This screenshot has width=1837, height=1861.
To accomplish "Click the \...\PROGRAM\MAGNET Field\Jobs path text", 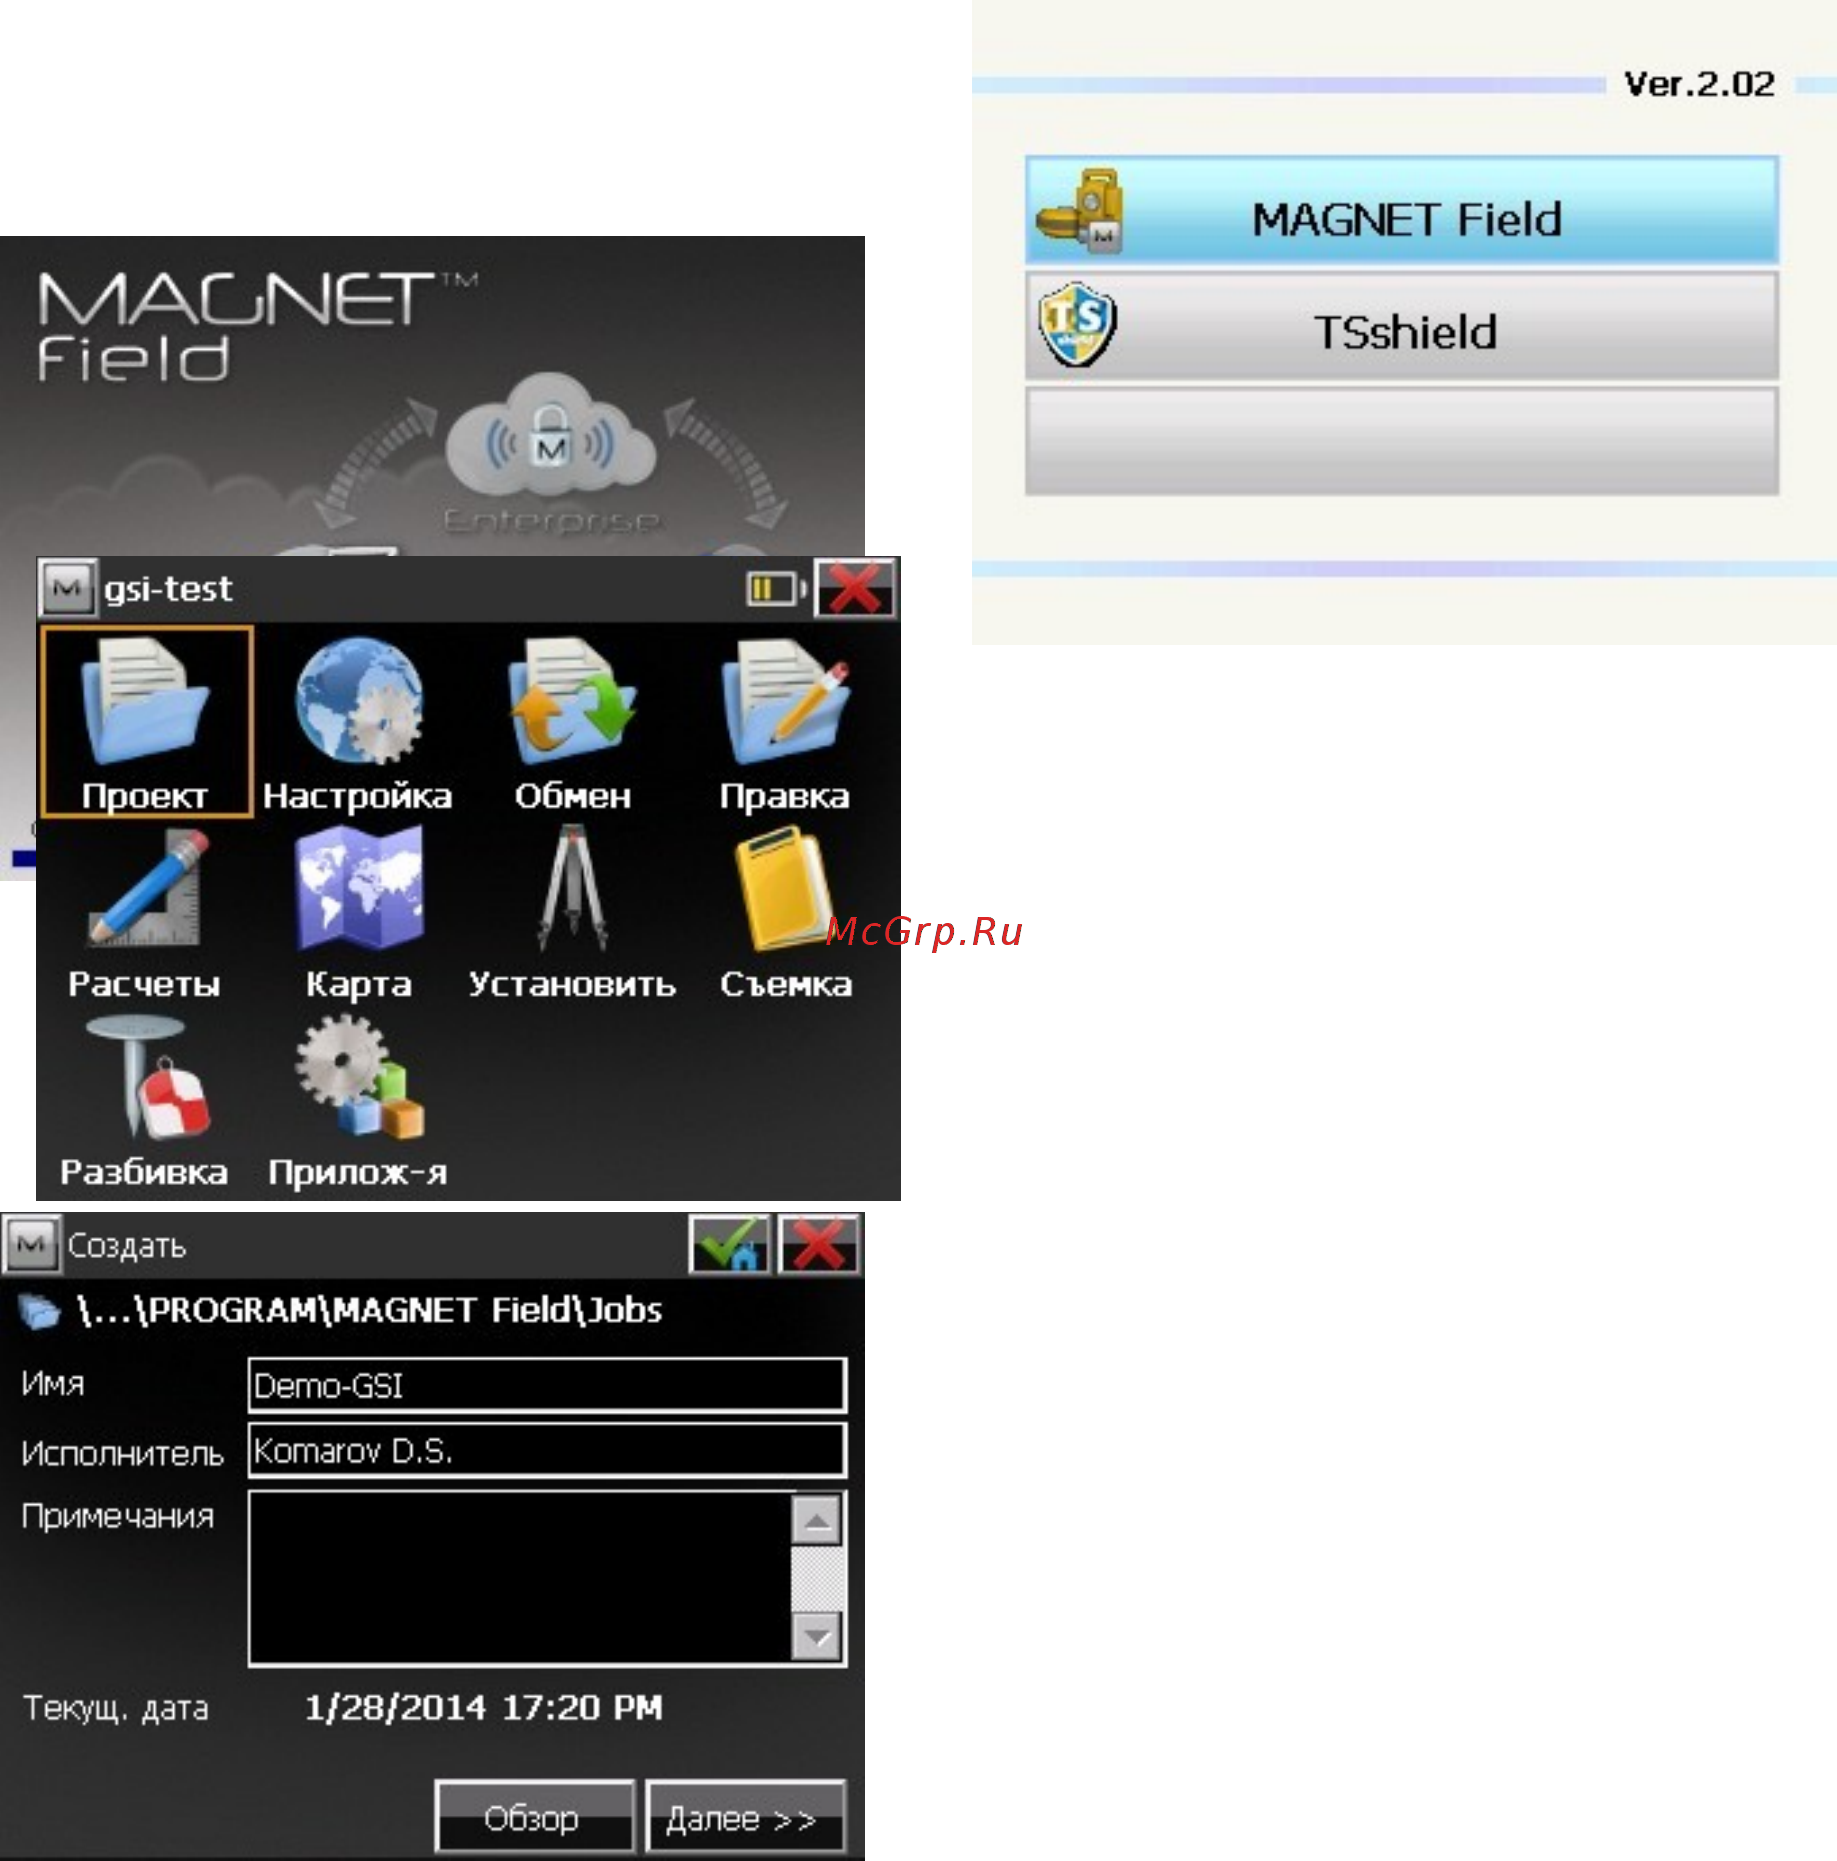I will click(370, 1310).
